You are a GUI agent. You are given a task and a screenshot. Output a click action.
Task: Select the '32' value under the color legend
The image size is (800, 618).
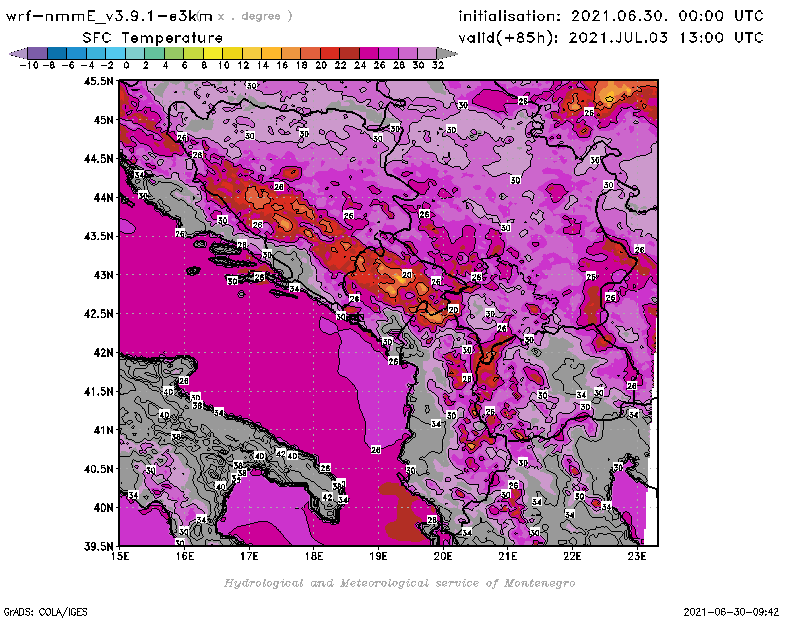click(438, 65)
